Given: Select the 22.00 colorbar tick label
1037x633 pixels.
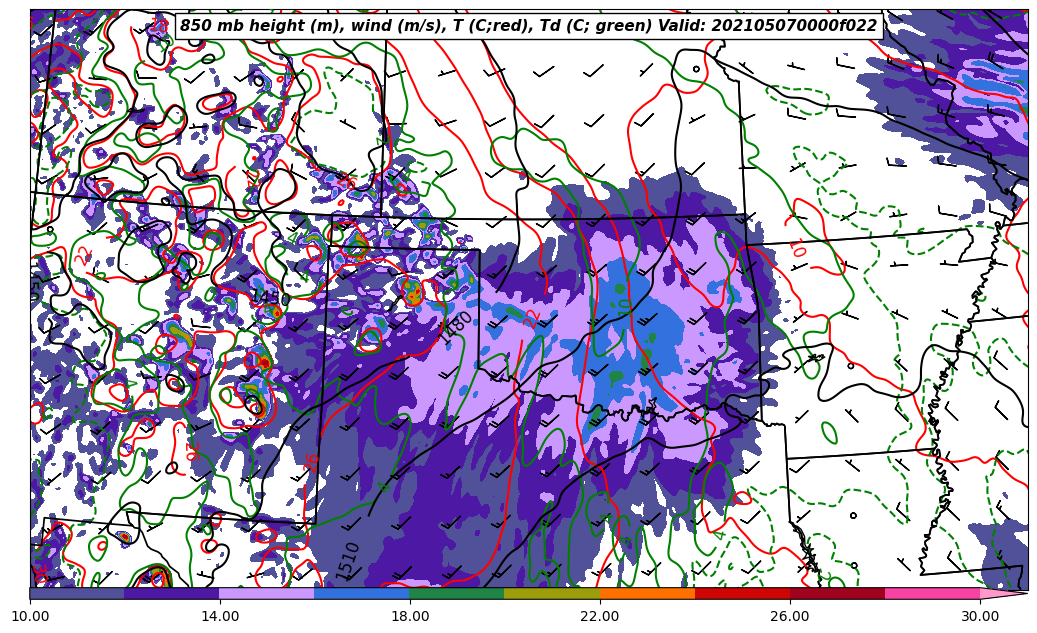Looking at the screenshot, I should 600,616.
